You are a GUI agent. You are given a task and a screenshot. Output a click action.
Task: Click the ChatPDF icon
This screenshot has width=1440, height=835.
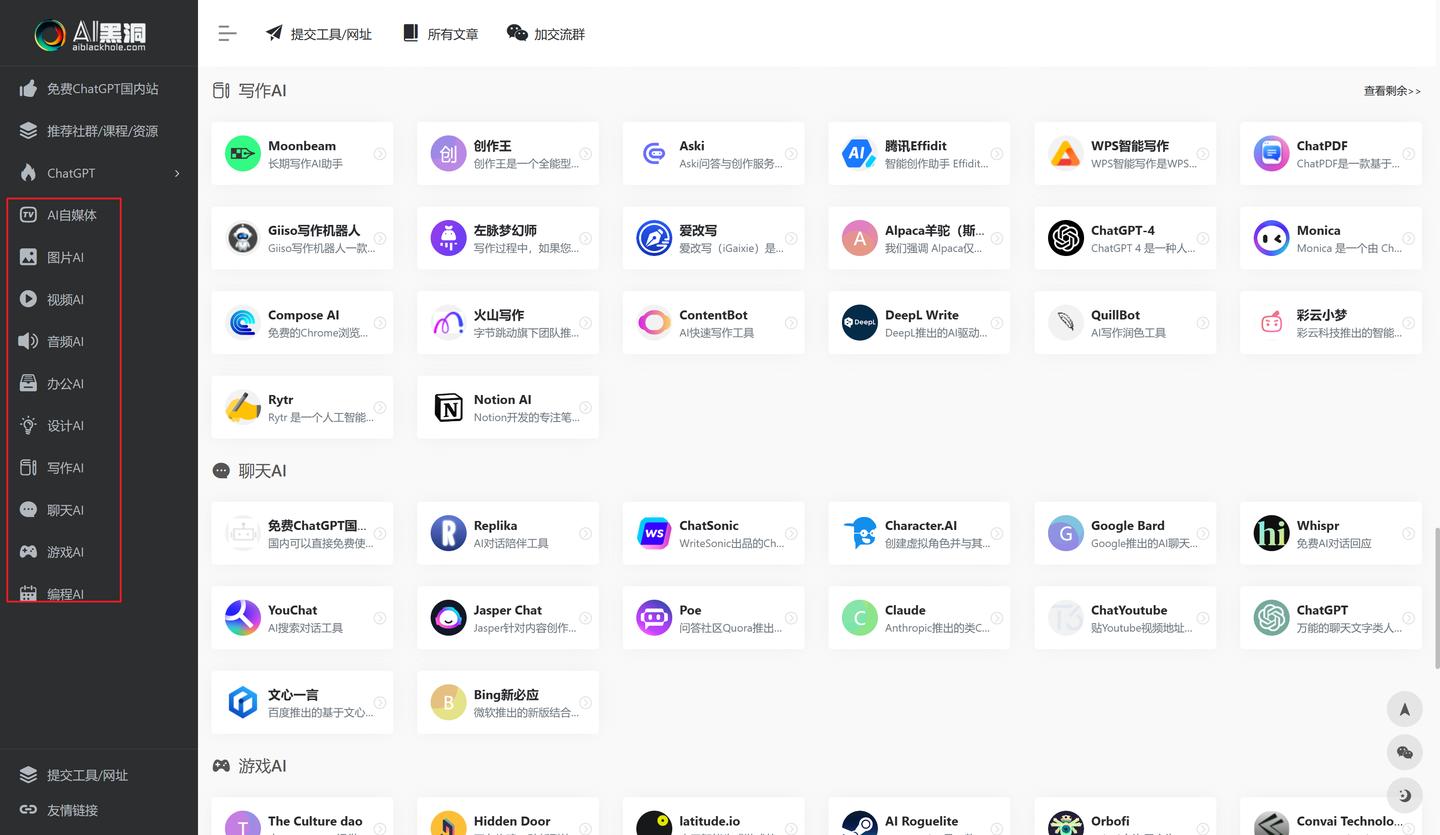pyautogui.click(x=1272, y=154)
